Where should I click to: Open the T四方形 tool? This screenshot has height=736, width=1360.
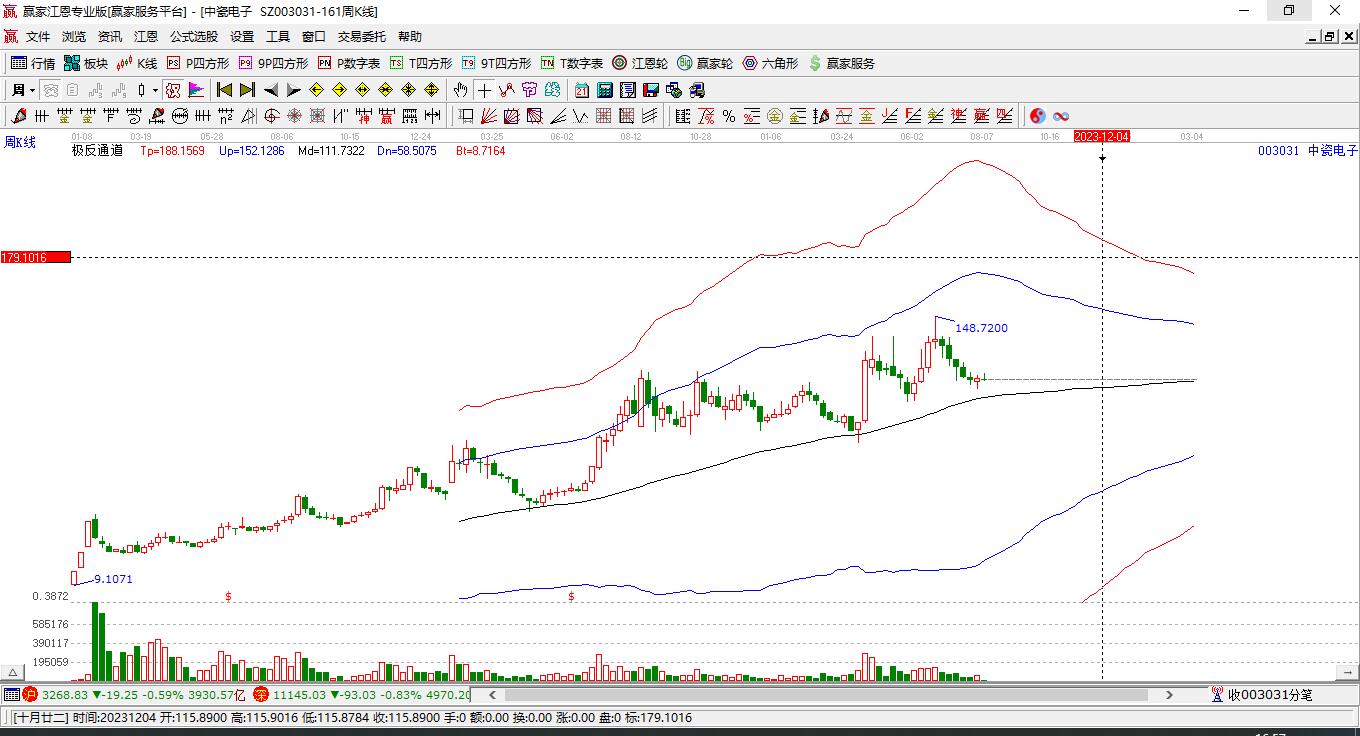pos(420,63)
